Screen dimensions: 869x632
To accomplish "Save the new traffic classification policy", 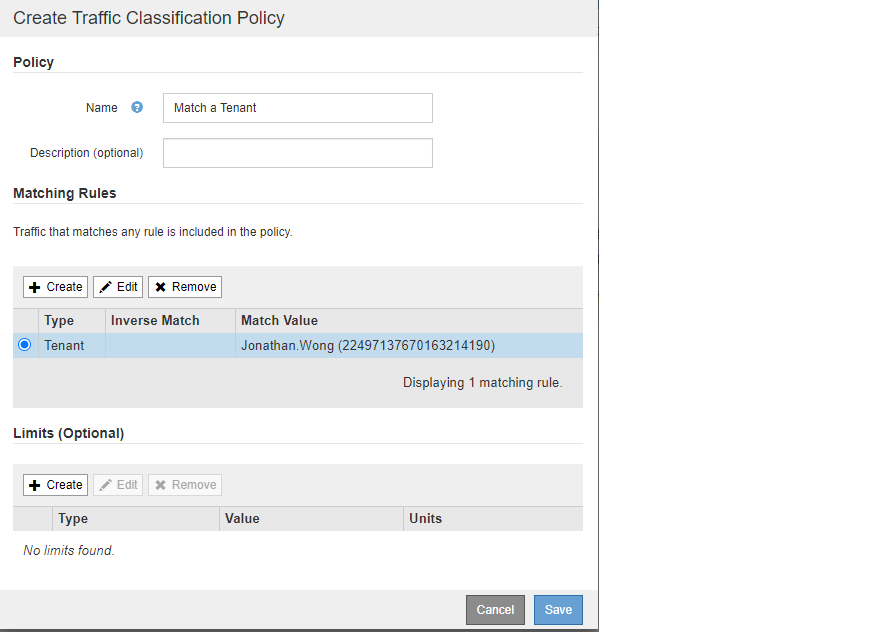I will coord(558,610).
